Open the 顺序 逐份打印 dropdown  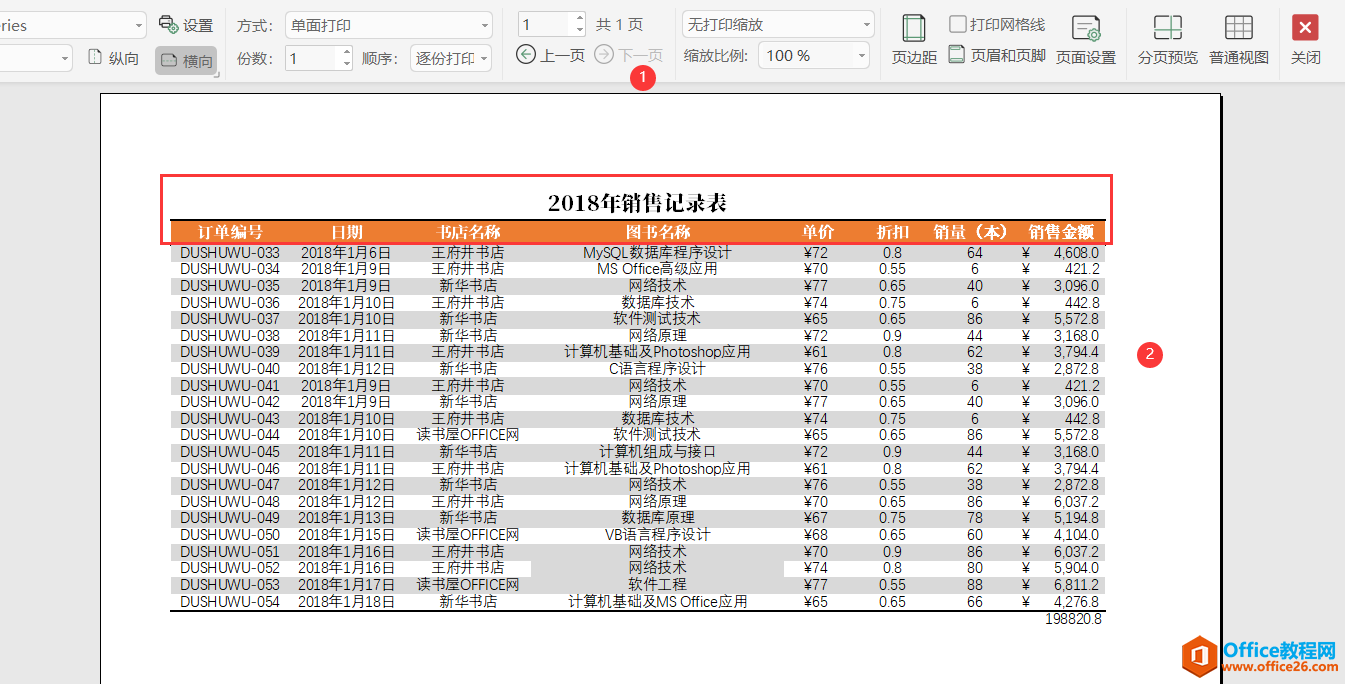[452, 59]
